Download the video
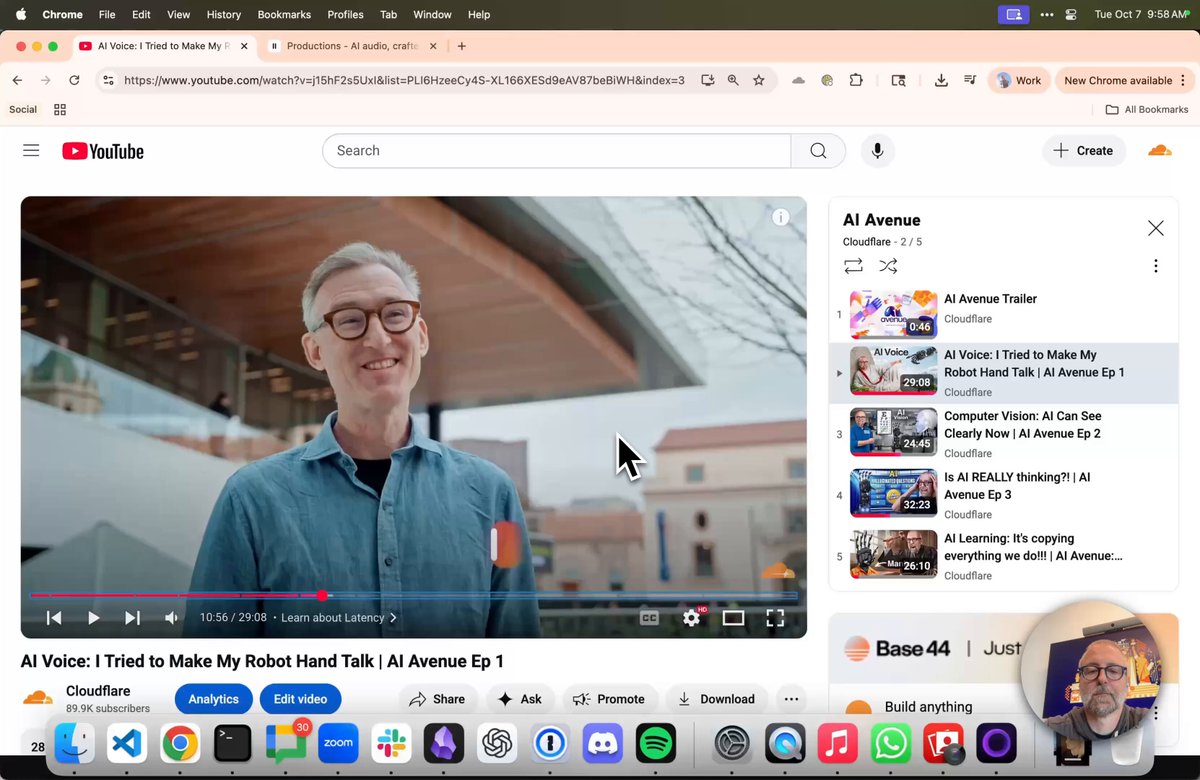 (x=716, y=699)
